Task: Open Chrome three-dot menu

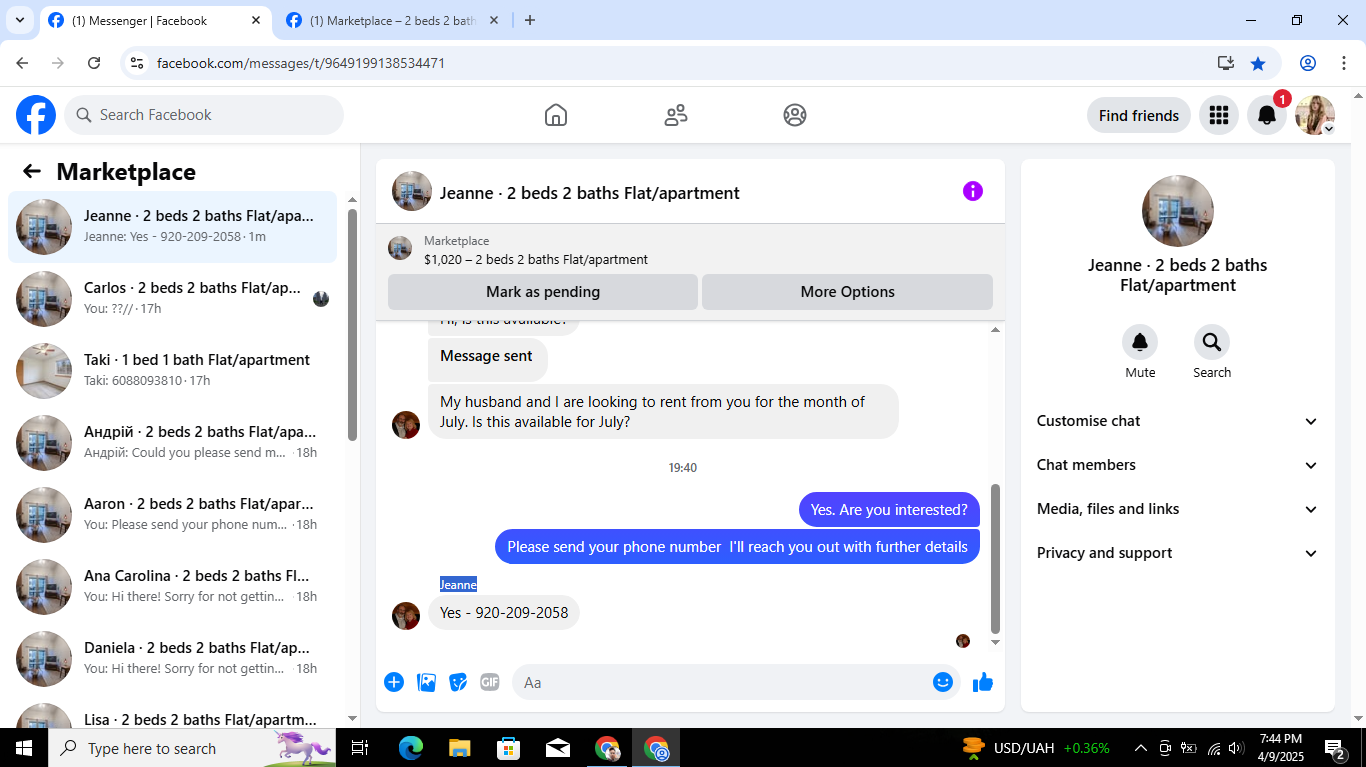Action: (1344, 63)
